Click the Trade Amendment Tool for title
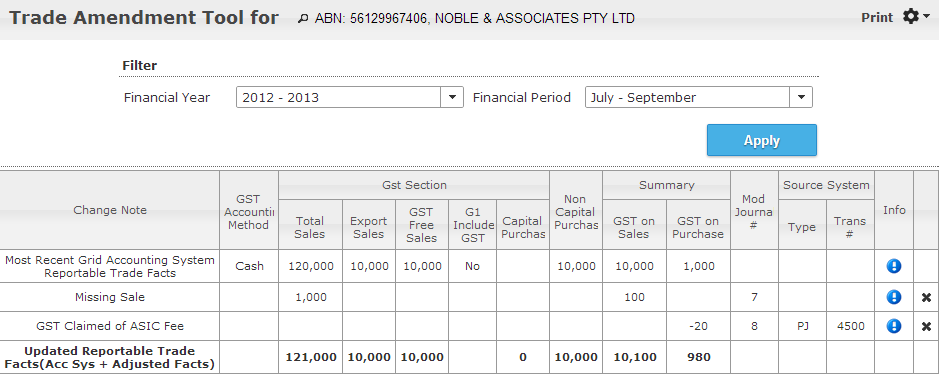Viewport: 942px width, 376px height. pyautogui.click(x=144, y=18)
